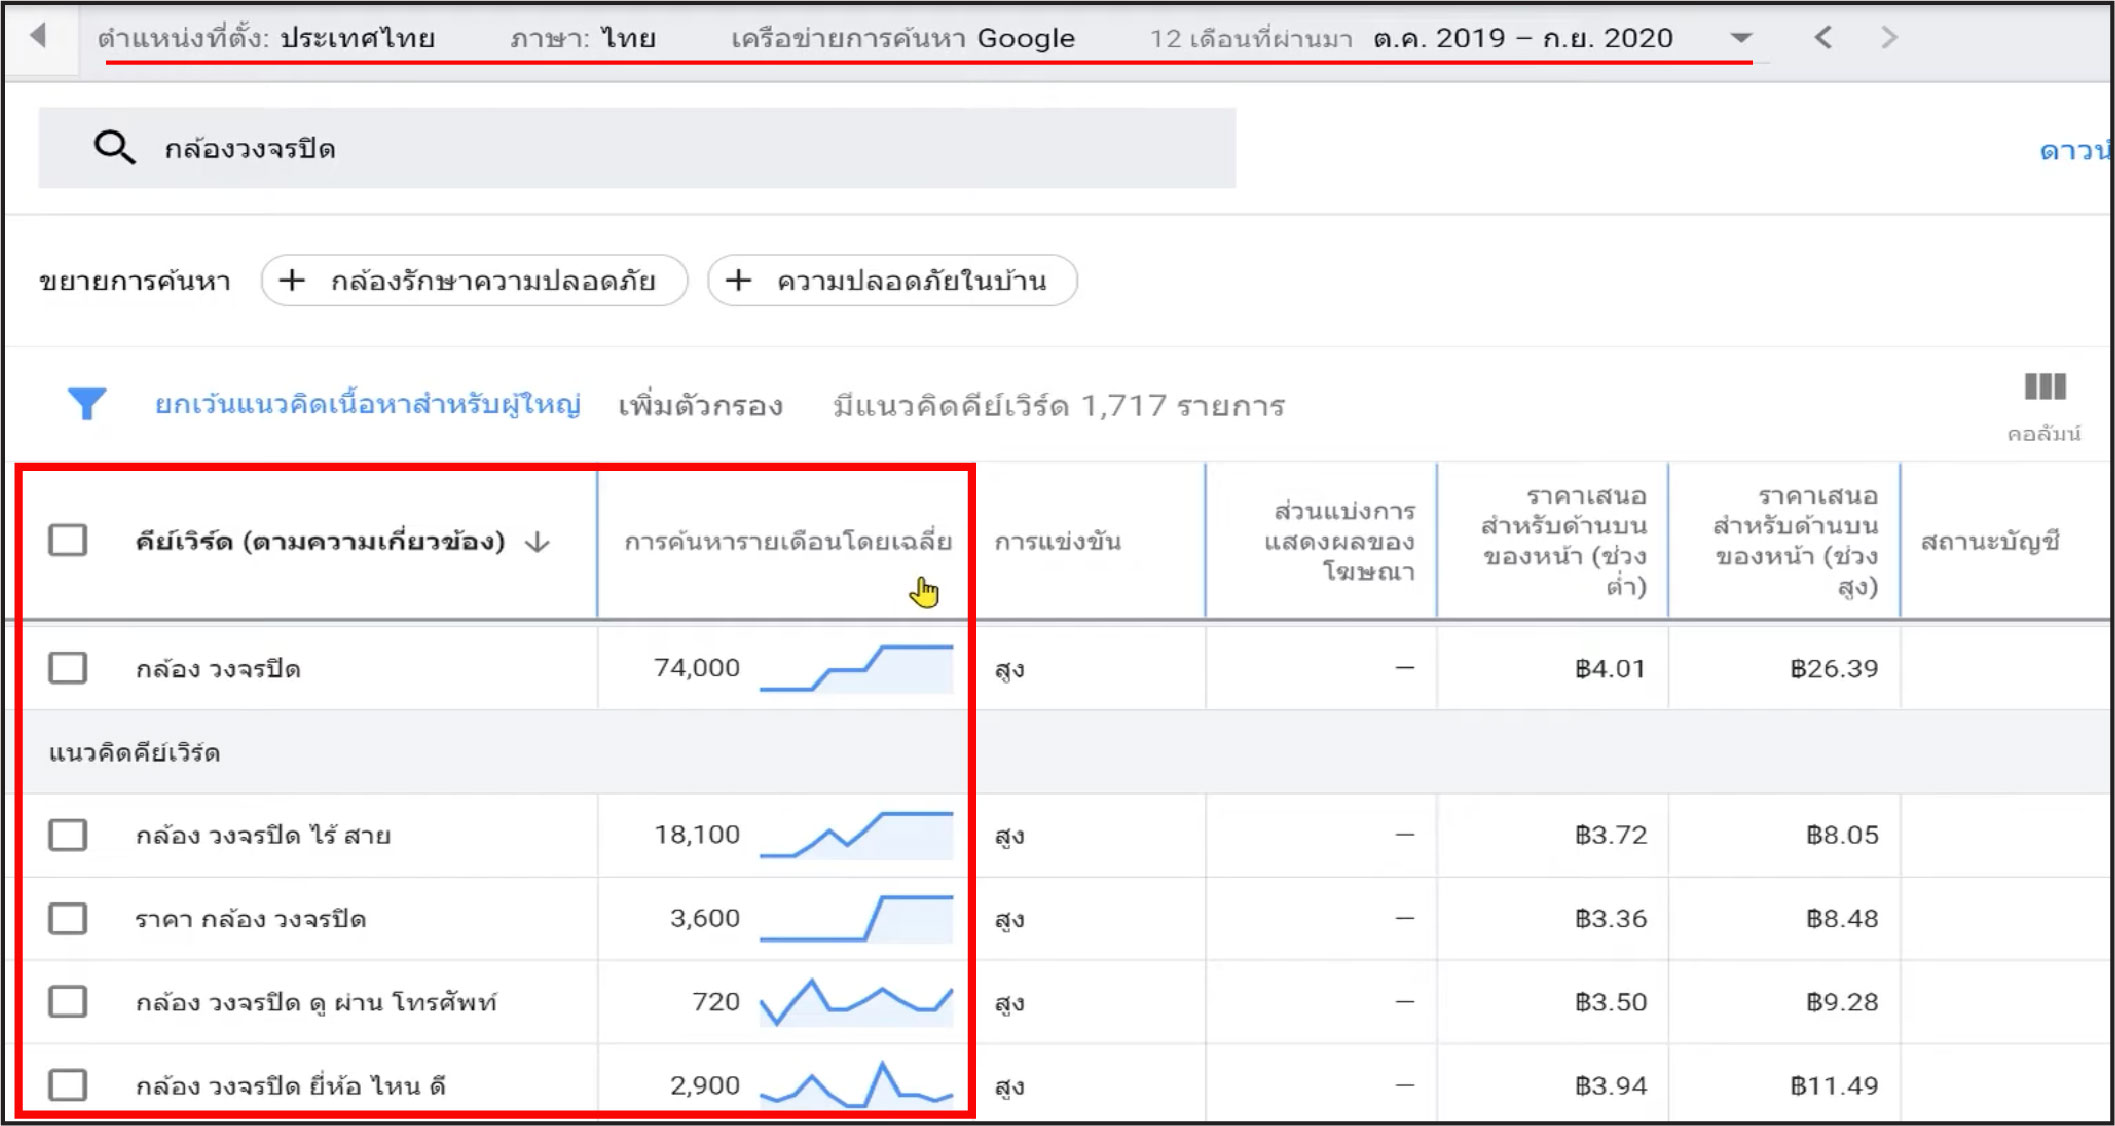The width and height of the screenshot is (2115, 1126).
Task: Open trend chart for the 74,000 searches row
Action: (x=856, y=668)
